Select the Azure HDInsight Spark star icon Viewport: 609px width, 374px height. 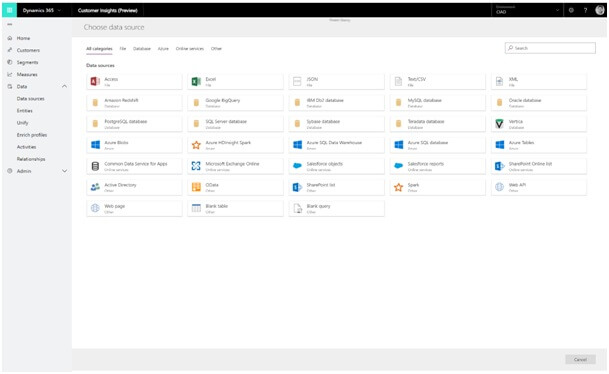(x=196, y=145)
